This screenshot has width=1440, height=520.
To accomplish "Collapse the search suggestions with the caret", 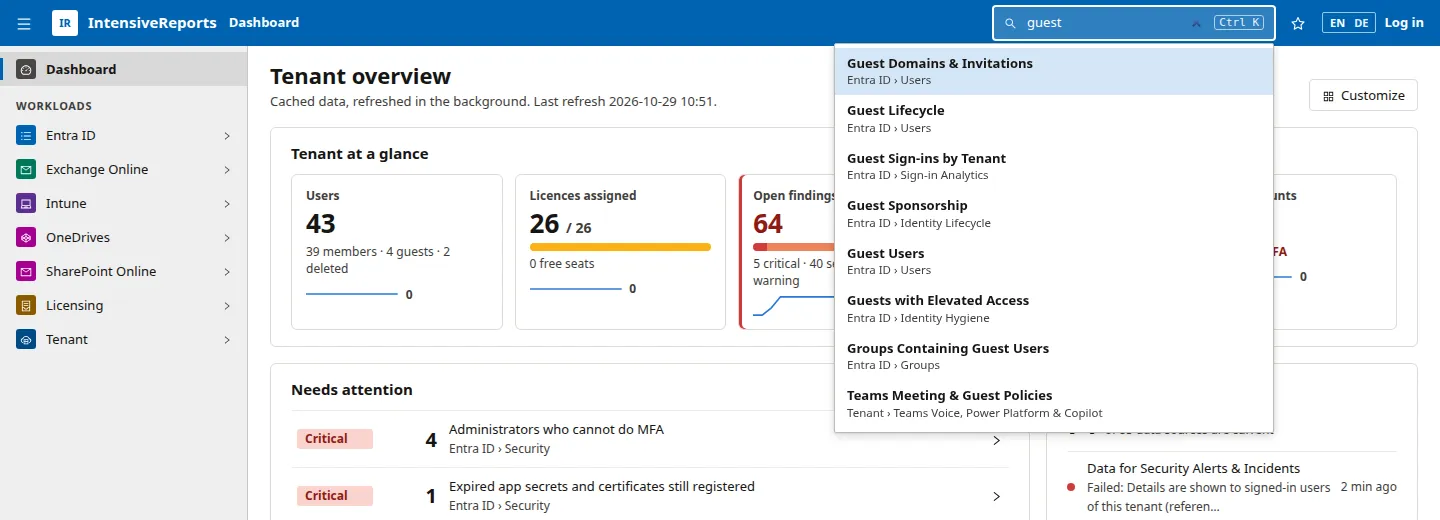I will point(1196,23).
